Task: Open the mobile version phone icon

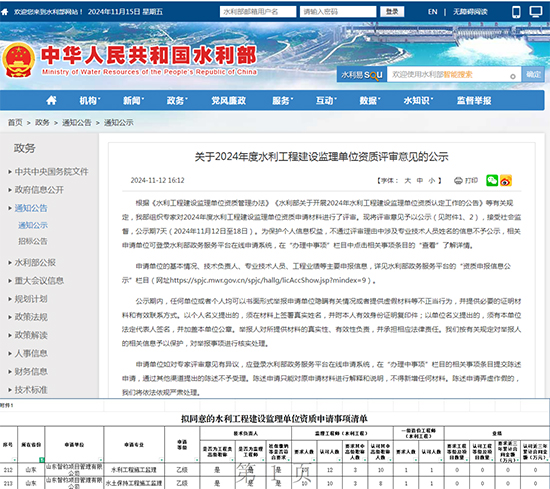Action: click(516, 12)
